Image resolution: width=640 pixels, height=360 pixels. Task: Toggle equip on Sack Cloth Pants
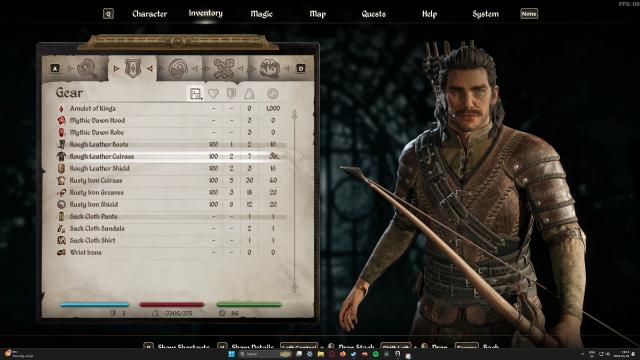[x=171, y=216]
